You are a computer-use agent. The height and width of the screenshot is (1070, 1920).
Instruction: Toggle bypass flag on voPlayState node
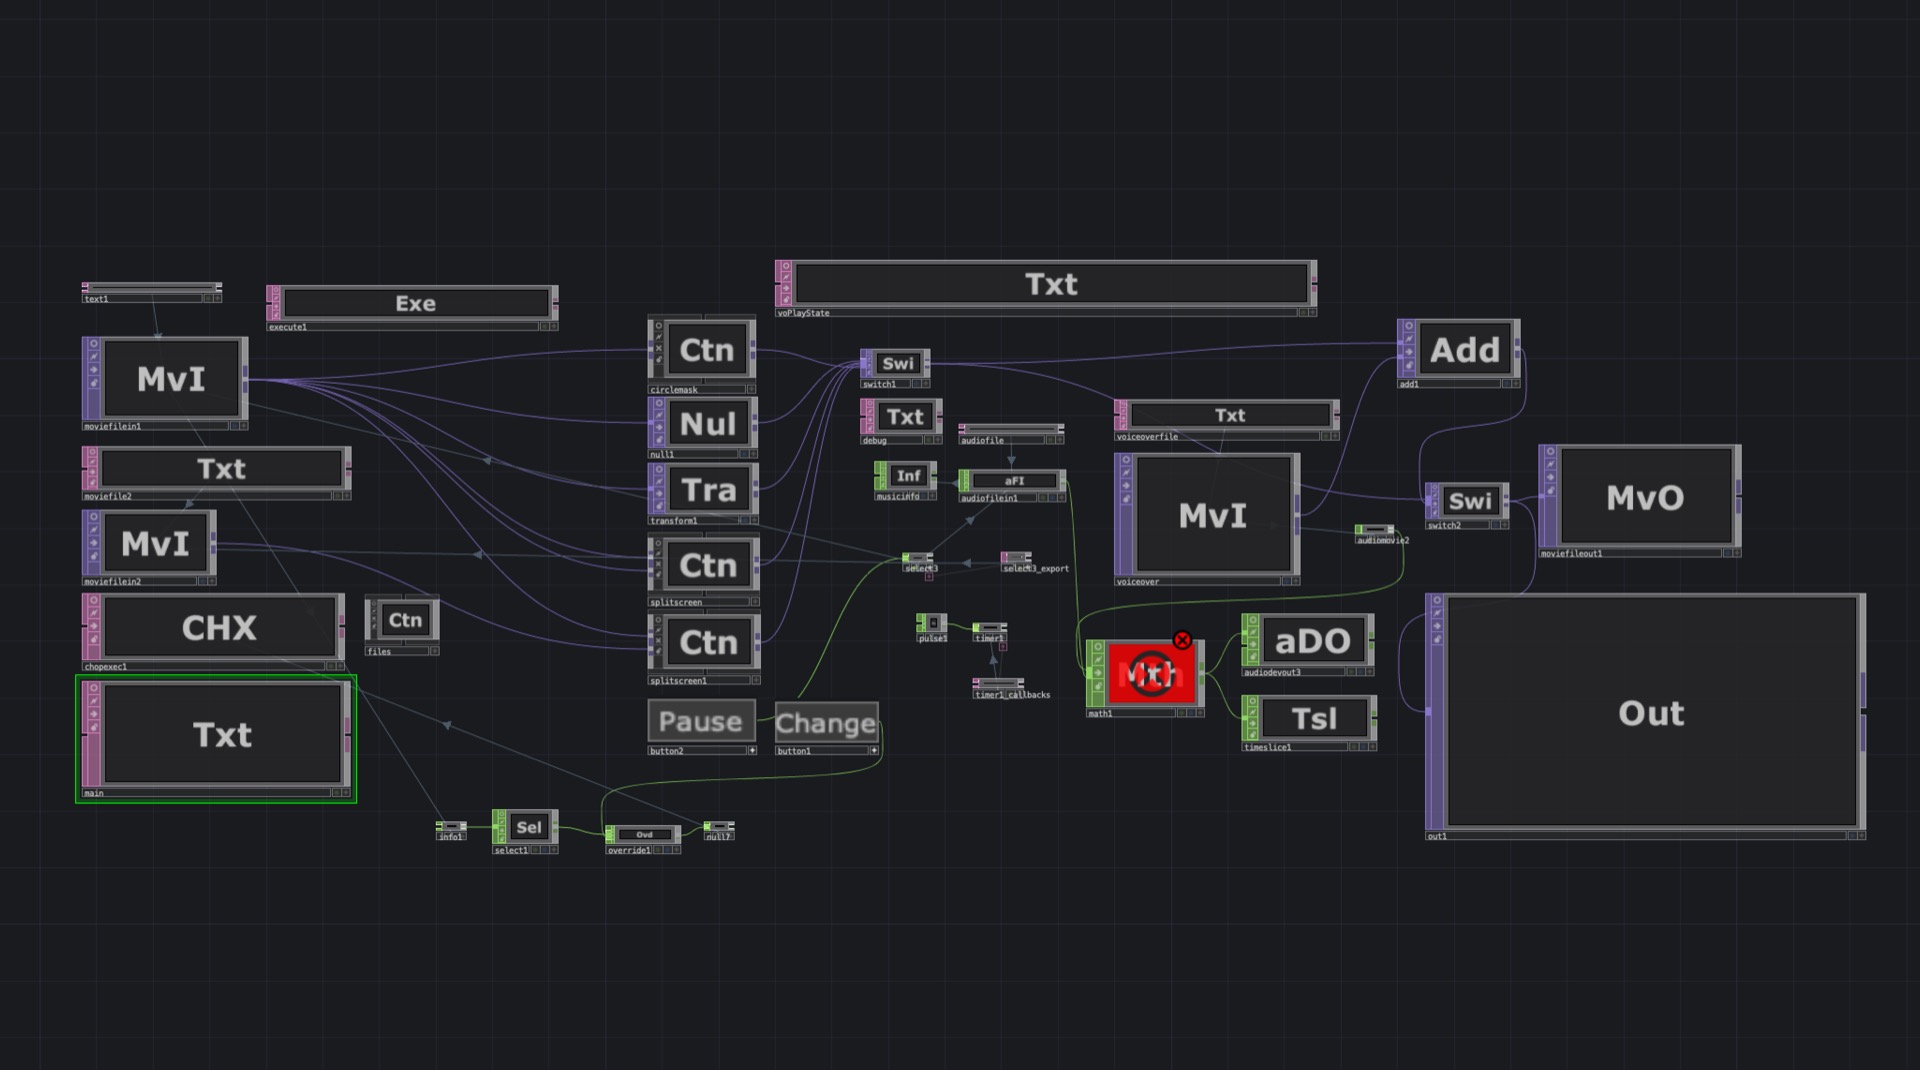[x=786, y=276]
